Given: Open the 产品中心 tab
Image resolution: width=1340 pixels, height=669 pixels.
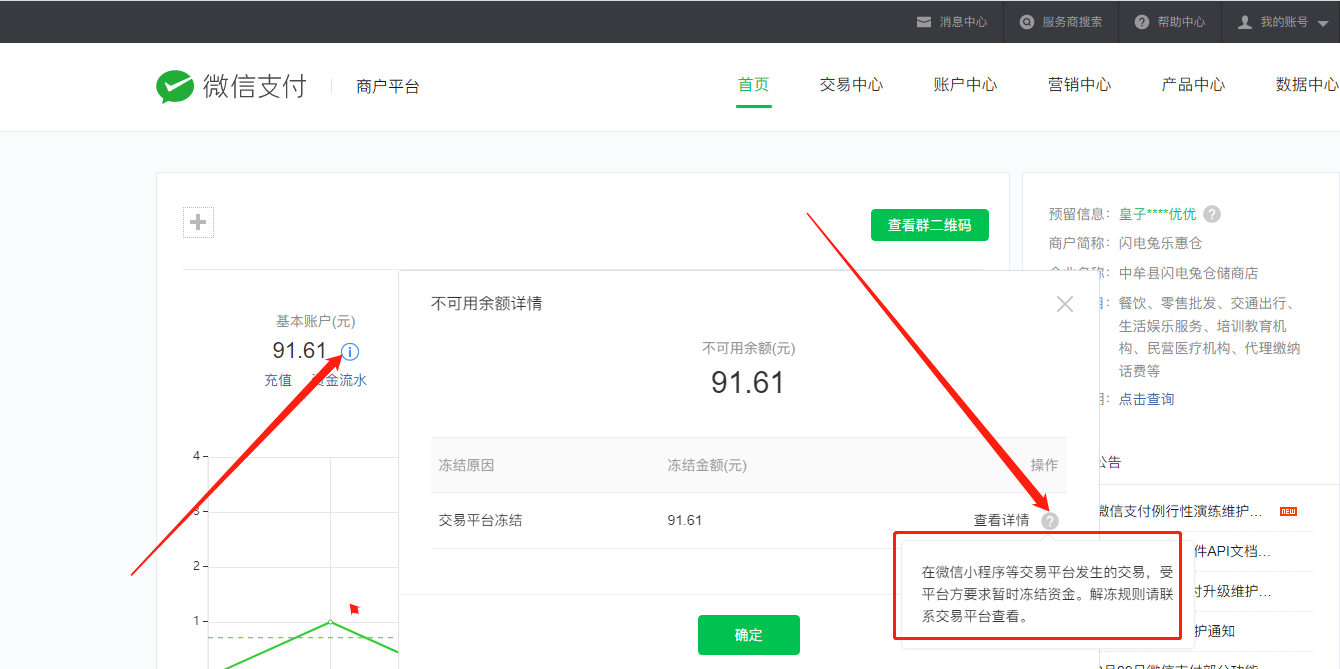Looking at the screenshot, I should (1193, 85).
